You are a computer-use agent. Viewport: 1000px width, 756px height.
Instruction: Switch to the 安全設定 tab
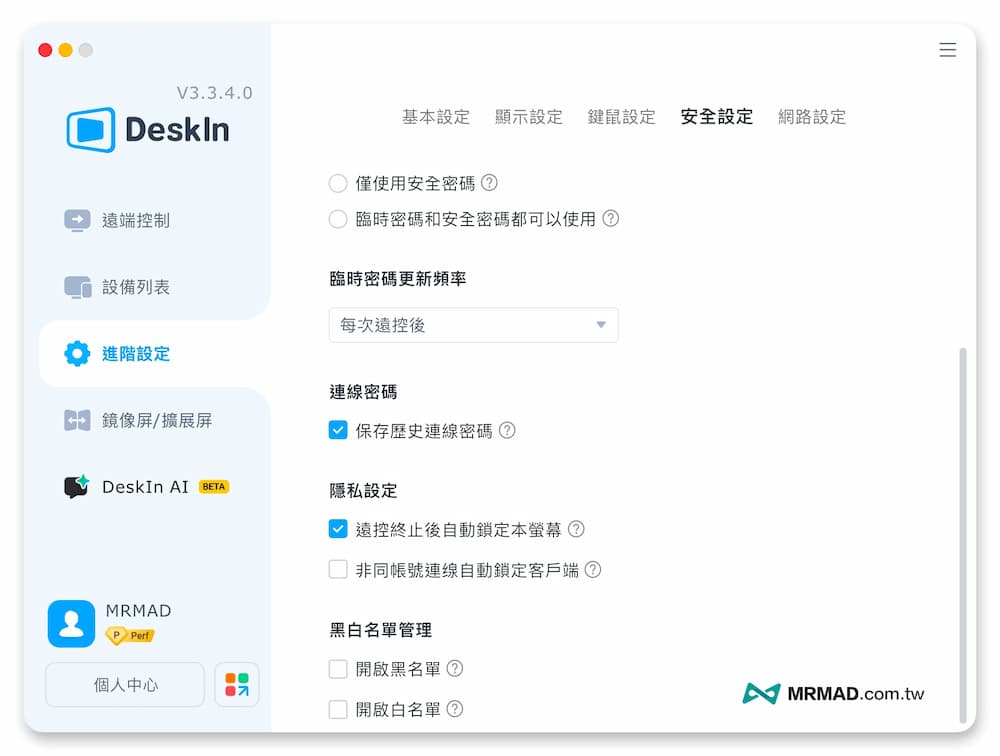pos(716,116)
